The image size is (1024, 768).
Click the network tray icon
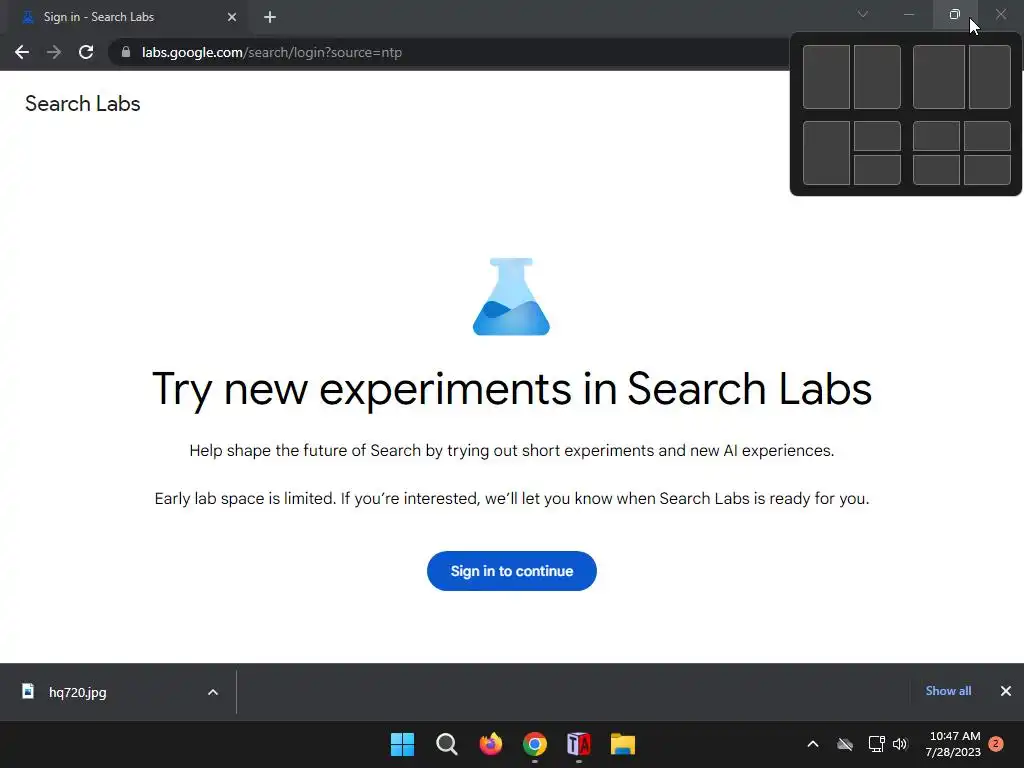[x=876, y=744]
